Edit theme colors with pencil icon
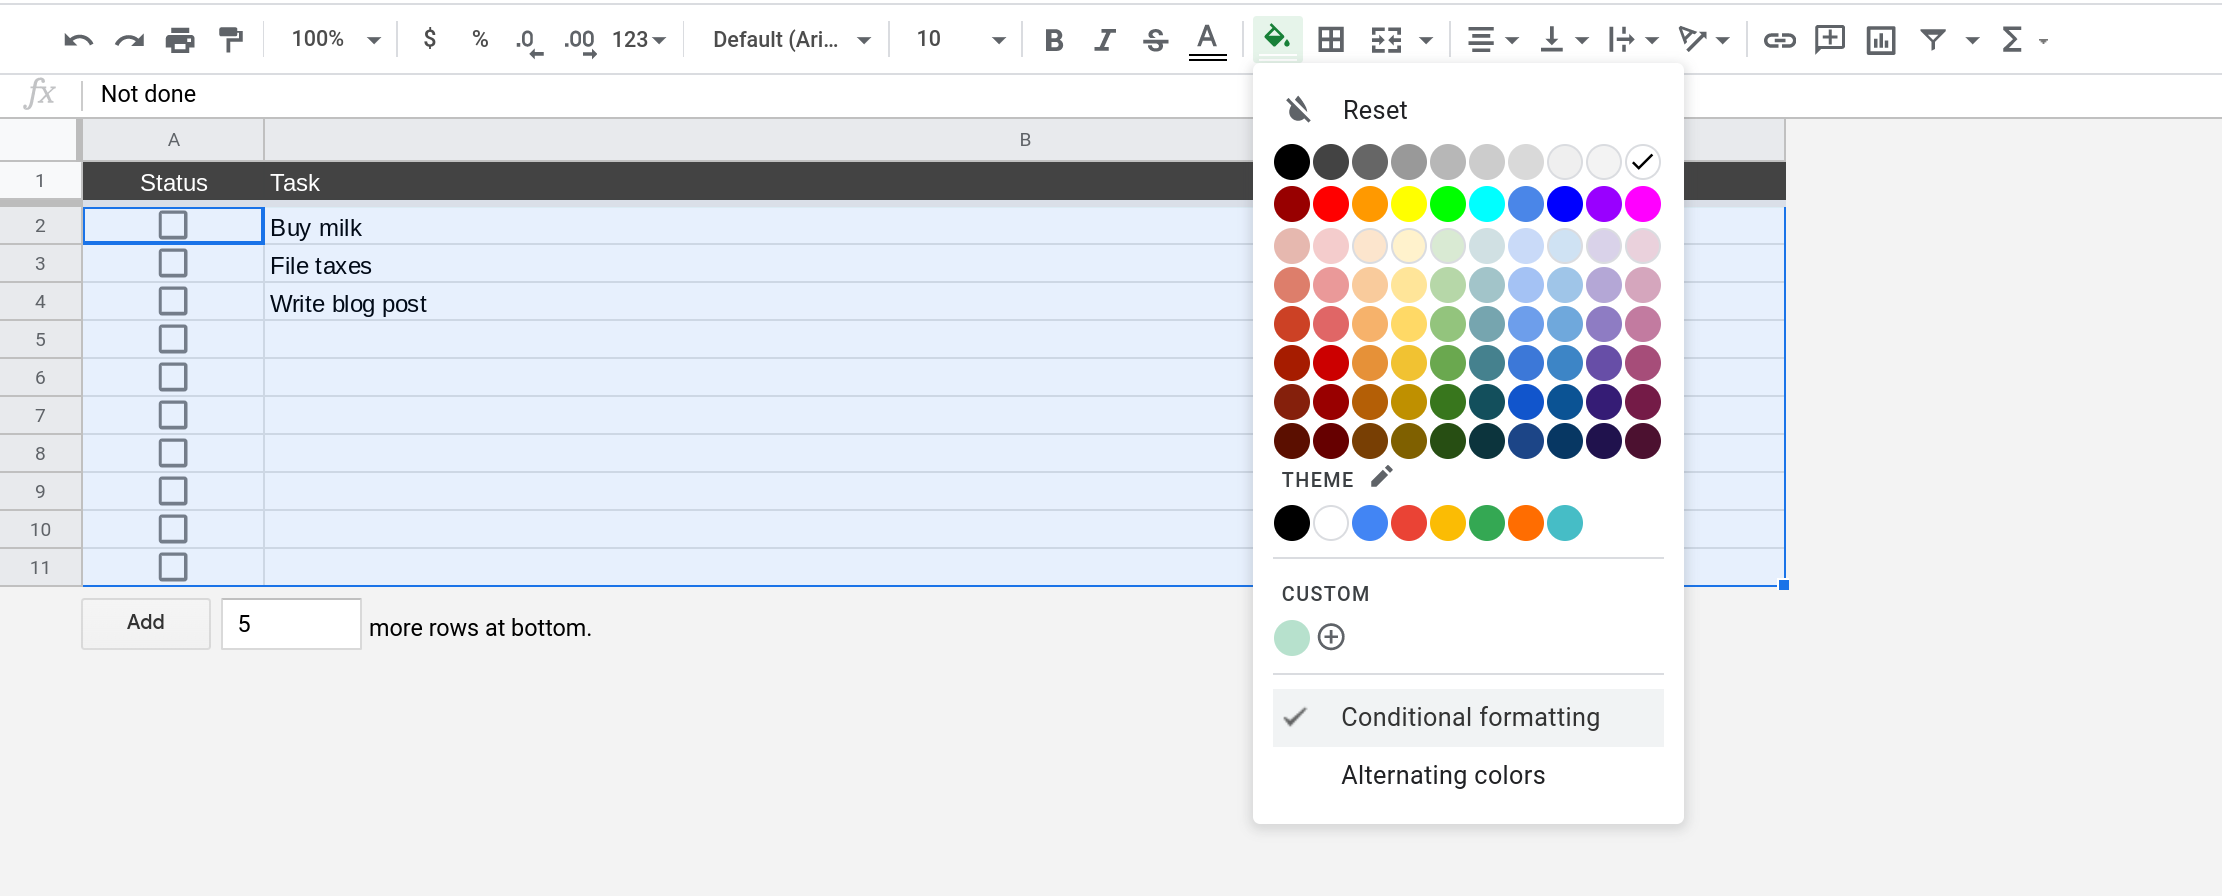2222x896 pixels. [x=1382, y=477]
